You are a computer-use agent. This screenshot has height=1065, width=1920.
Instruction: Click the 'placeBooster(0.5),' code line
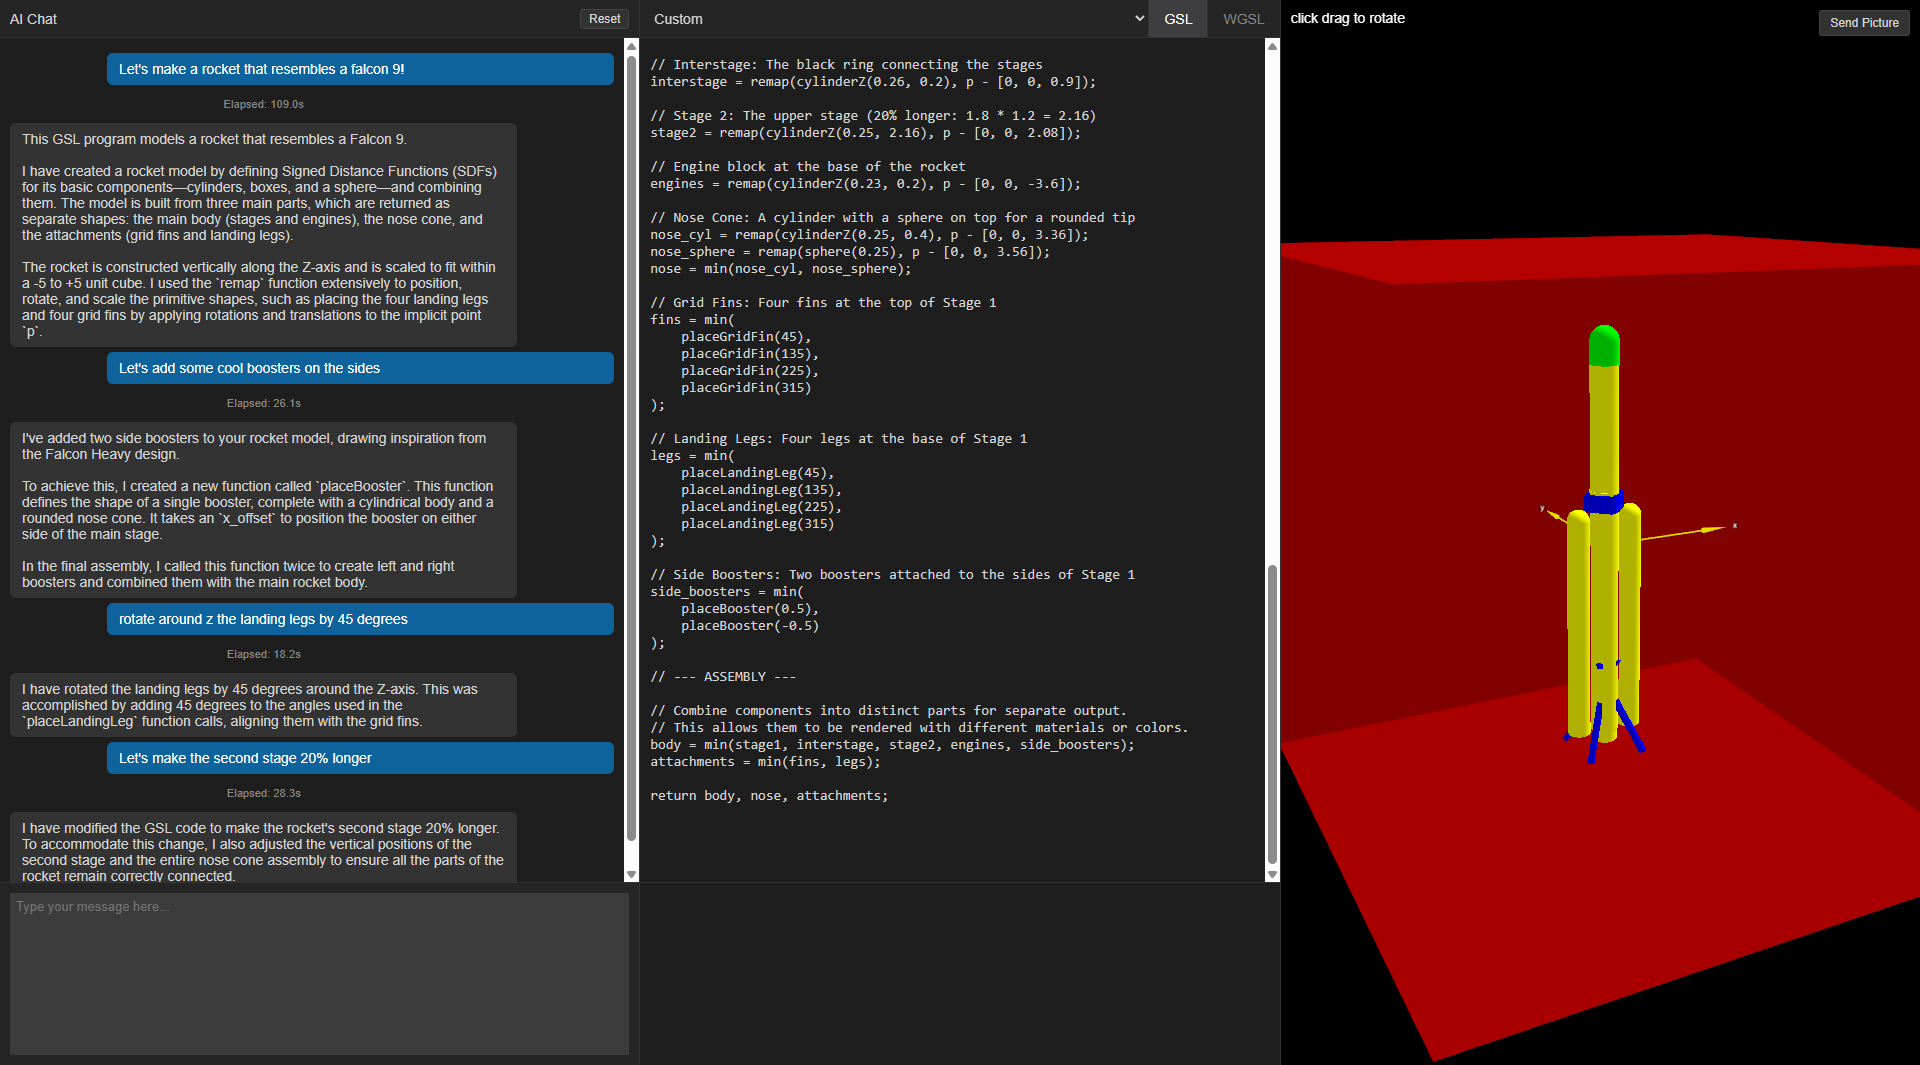749,609
